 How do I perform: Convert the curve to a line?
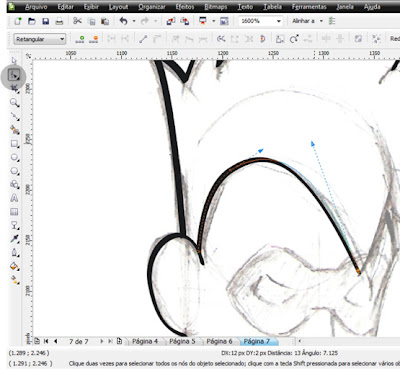tap(143, 39)
